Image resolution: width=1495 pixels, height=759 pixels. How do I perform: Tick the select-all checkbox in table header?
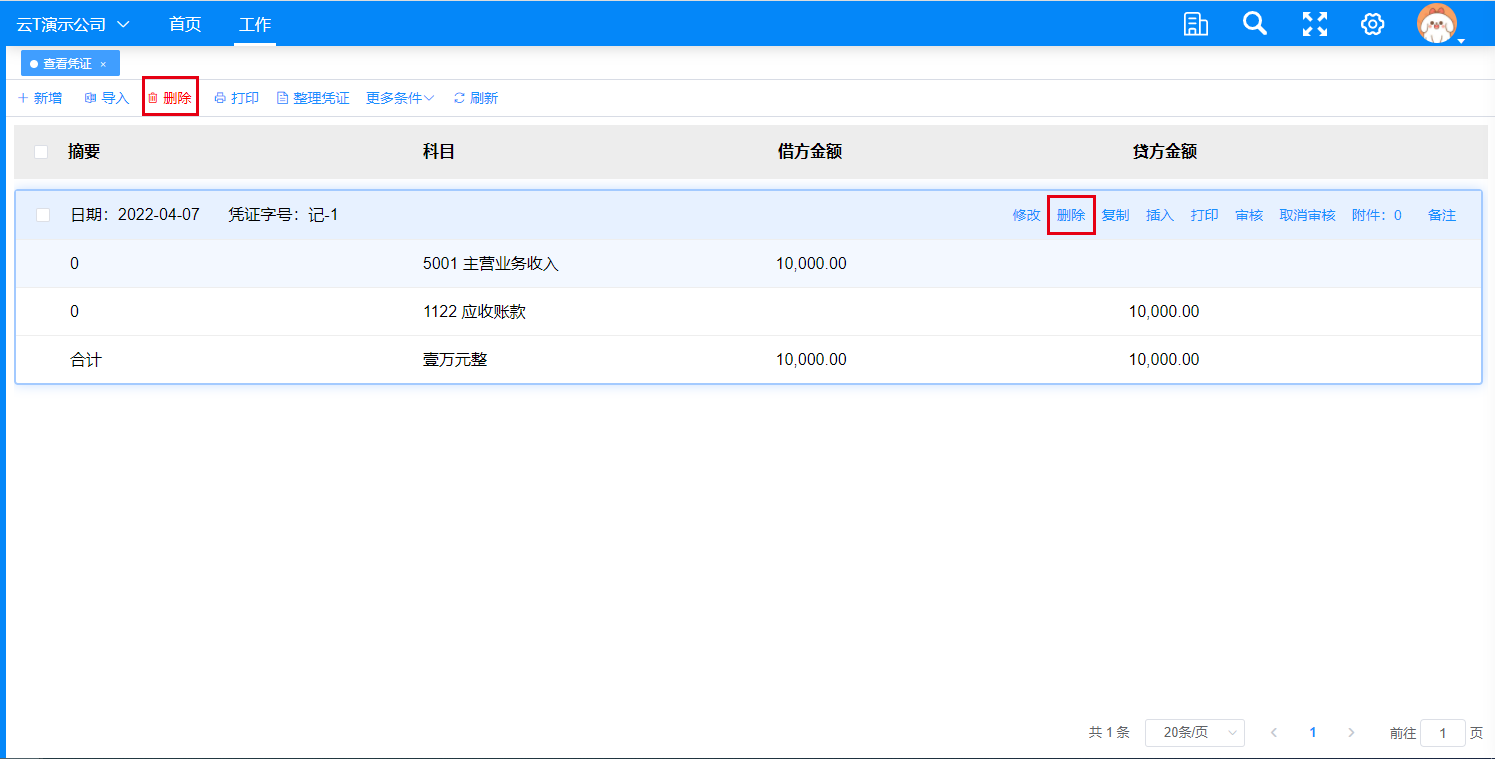tap(41, 152)
